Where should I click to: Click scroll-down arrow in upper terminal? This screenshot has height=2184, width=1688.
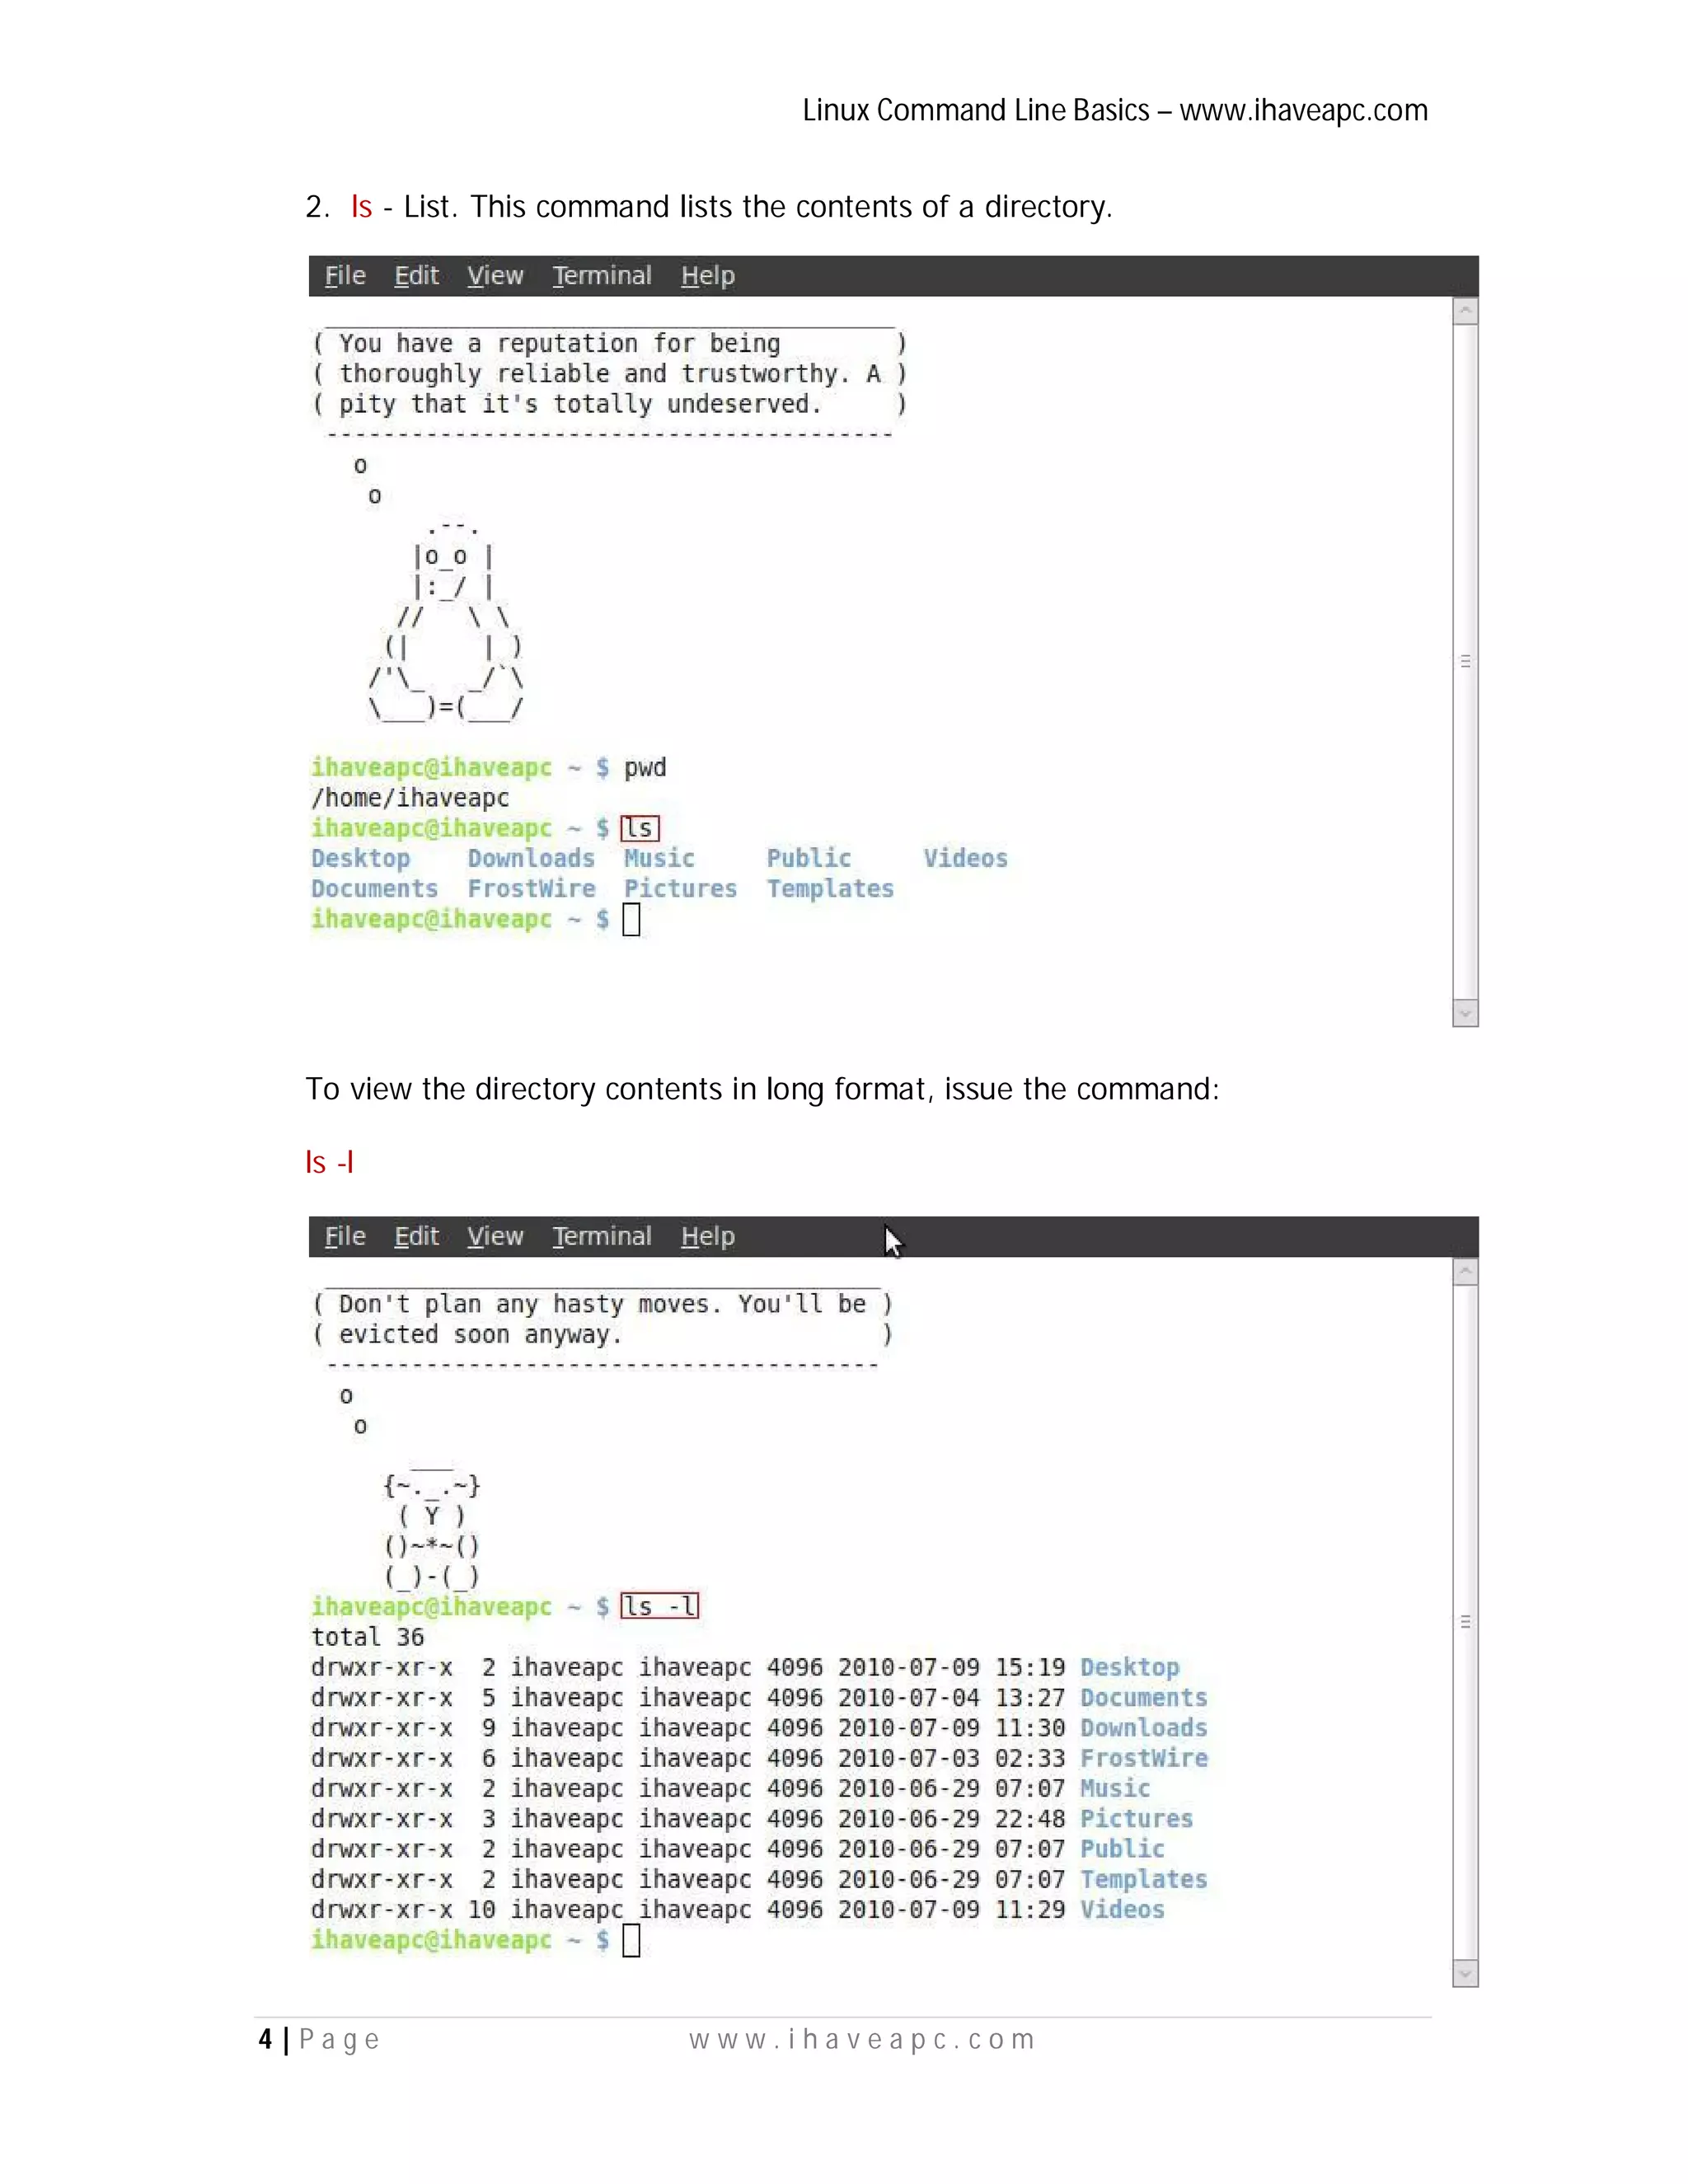coord(1465,1013)
